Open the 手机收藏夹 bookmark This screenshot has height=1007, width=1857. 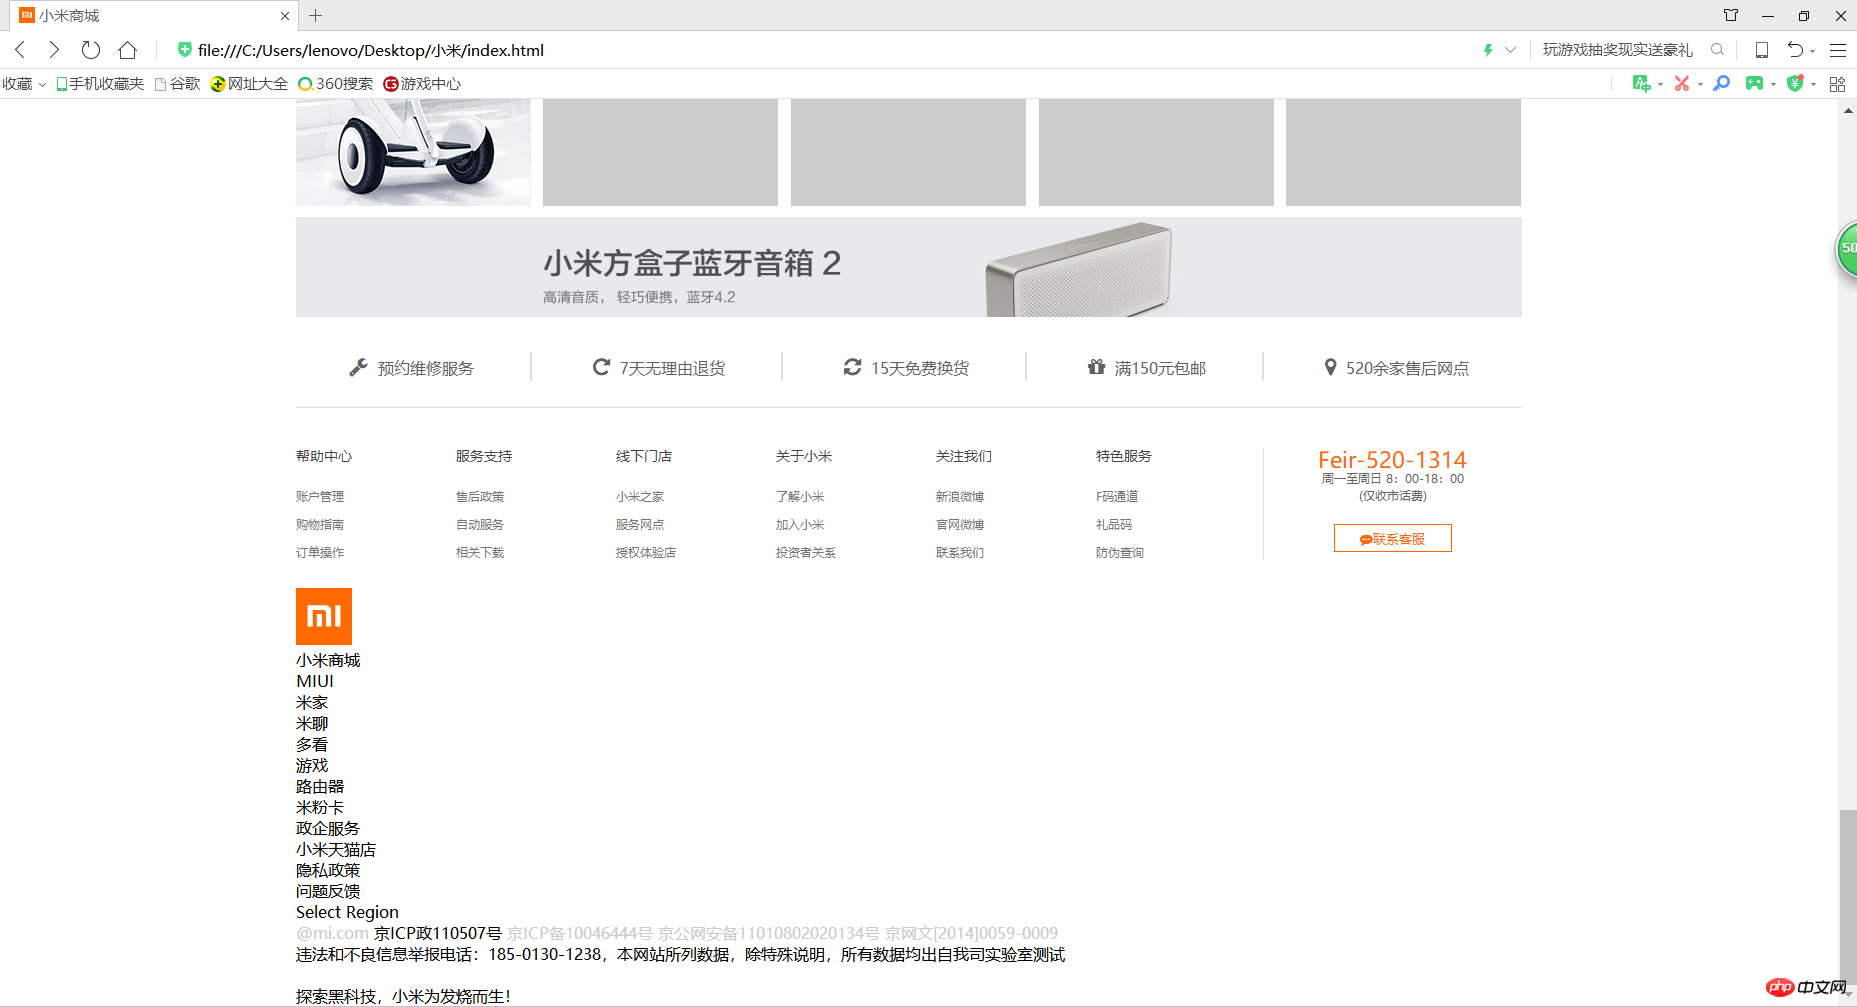(x=100, y=84)
